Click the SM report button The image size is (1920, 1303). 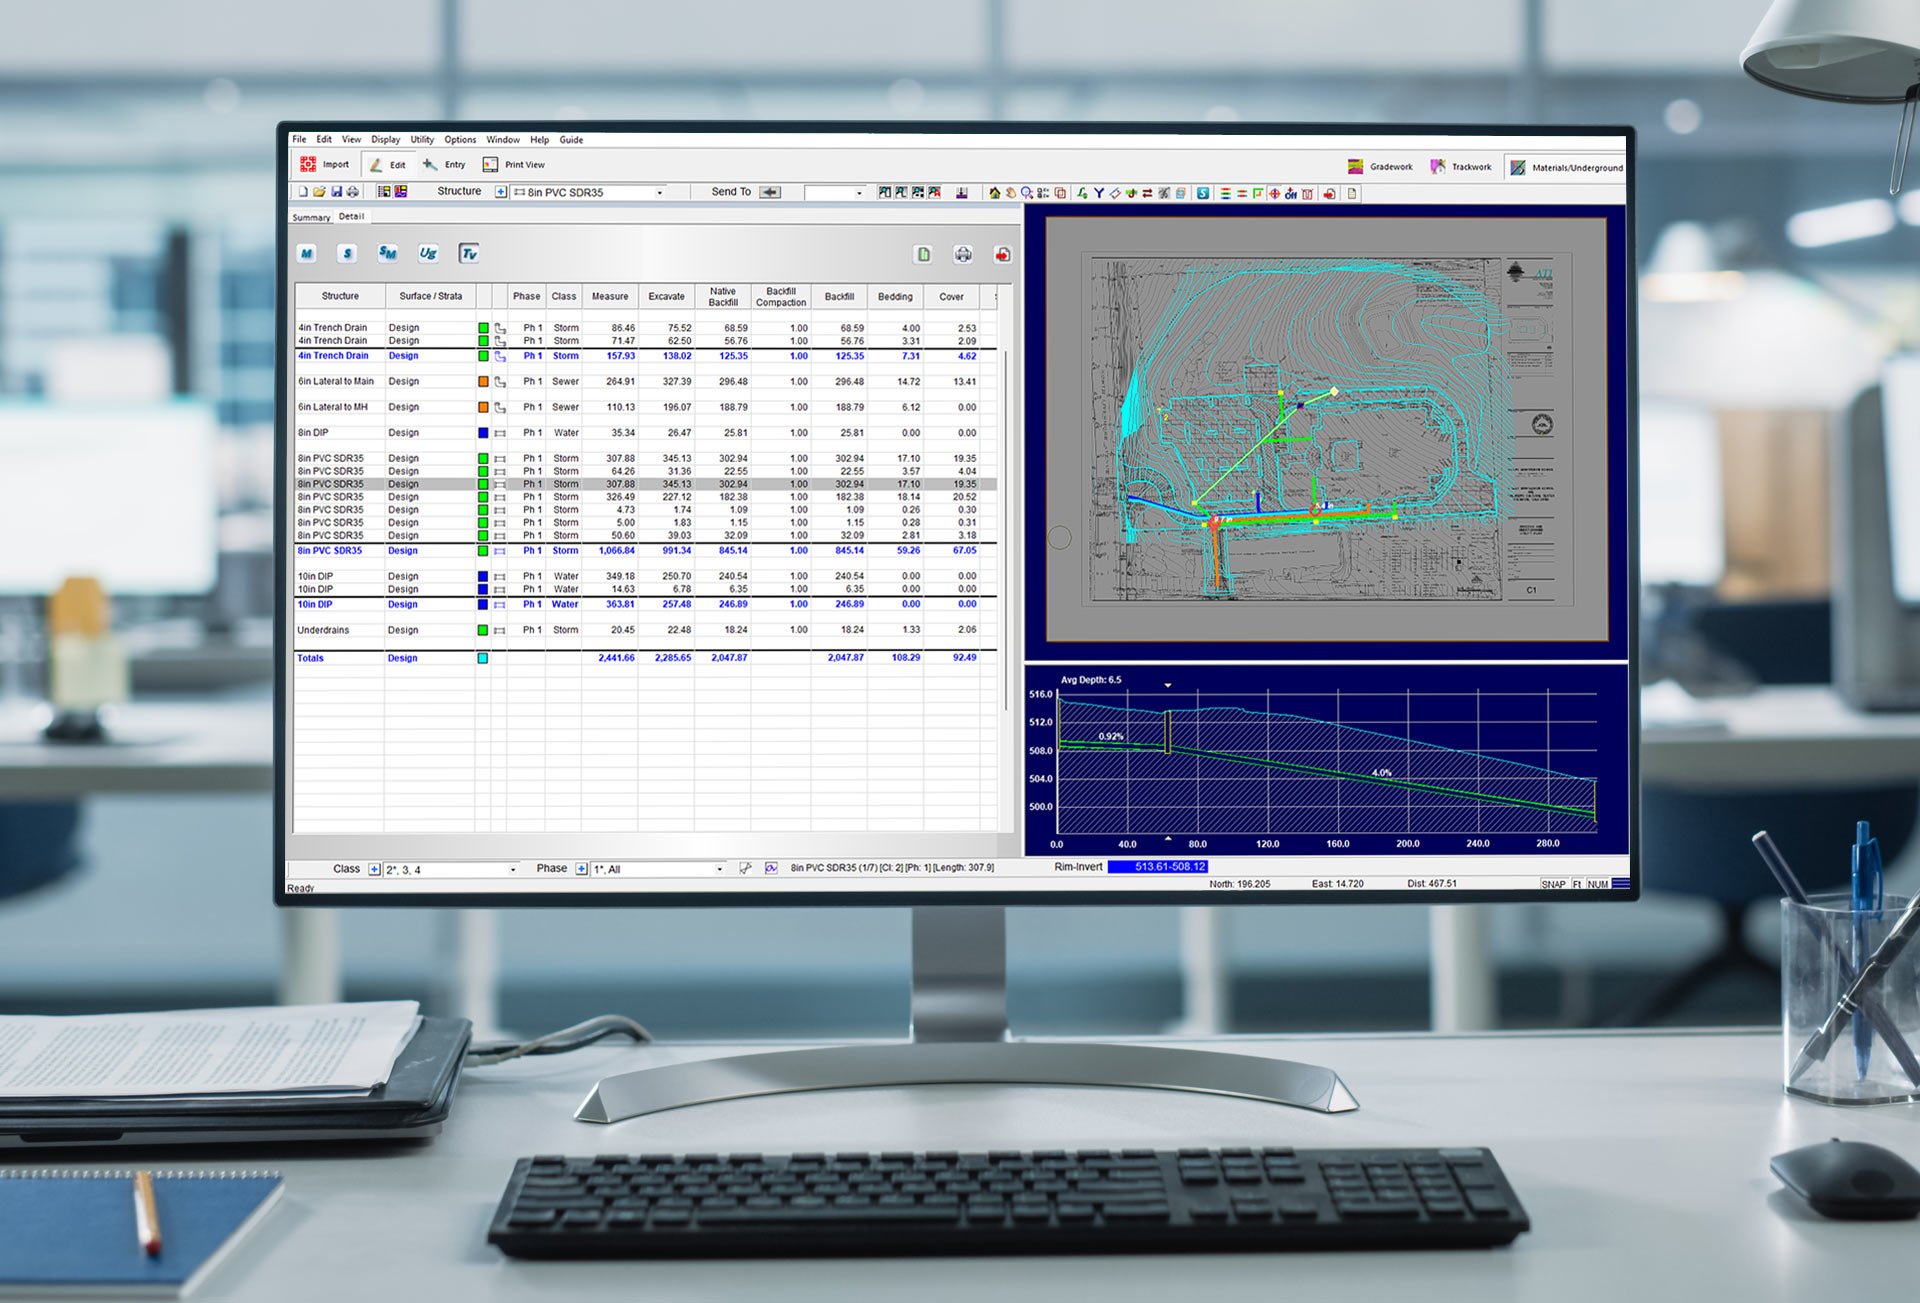[x=388, y=254]
